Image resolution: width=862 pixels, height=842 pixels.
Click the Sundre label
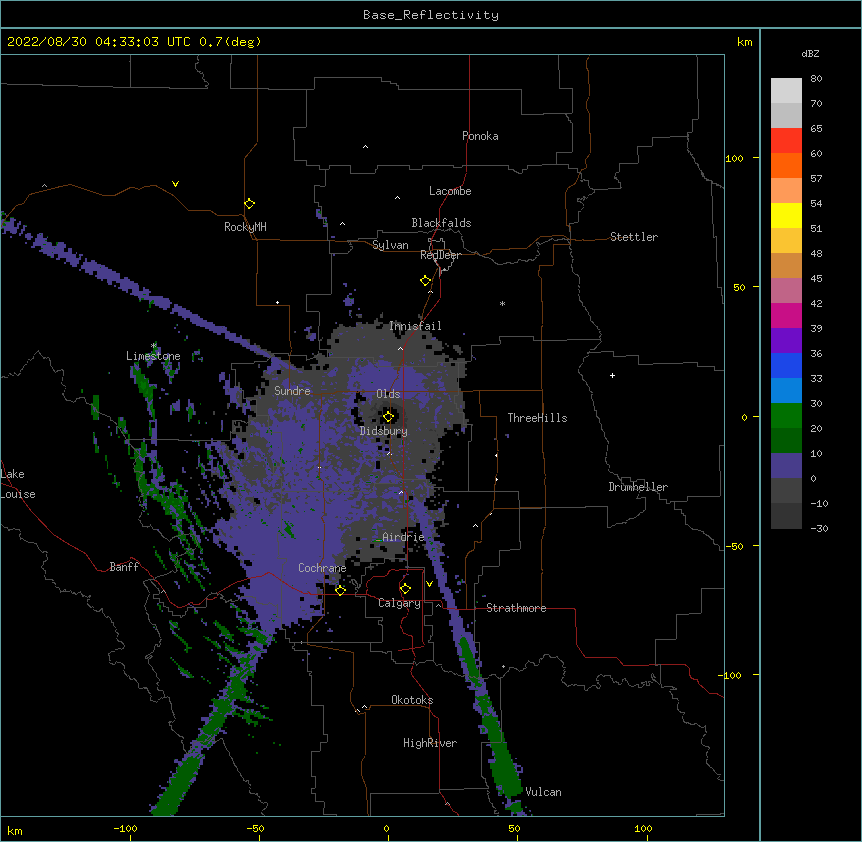coord(292,391)
